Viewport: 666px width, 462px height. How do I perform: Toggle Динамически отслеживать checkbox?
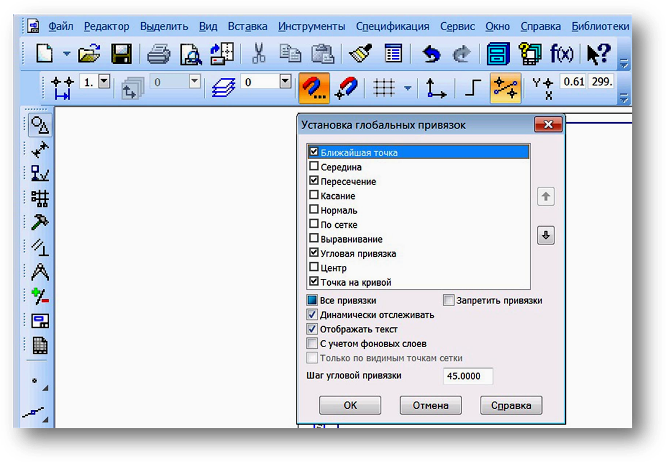[x=313, y=314]
